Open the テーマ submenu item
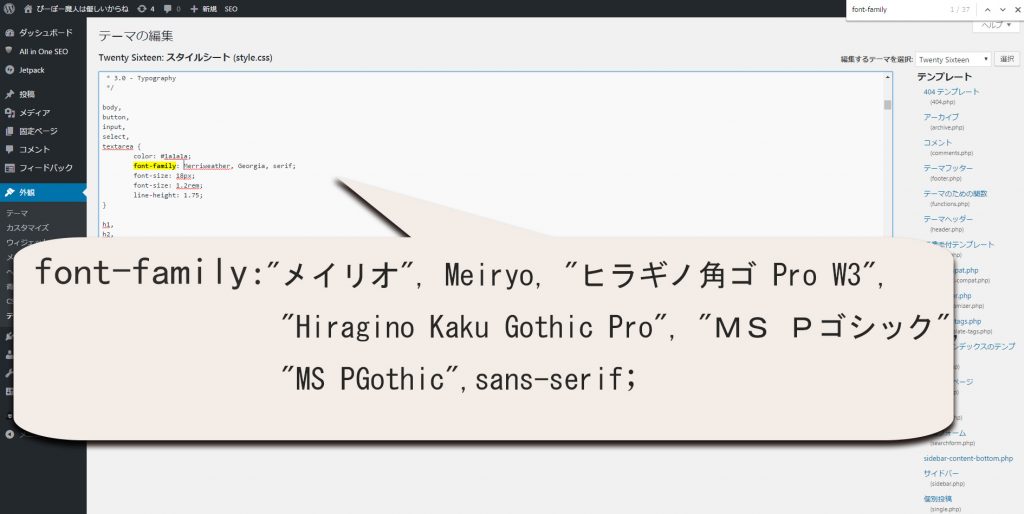1024x514 pixels. coord(17,213)
